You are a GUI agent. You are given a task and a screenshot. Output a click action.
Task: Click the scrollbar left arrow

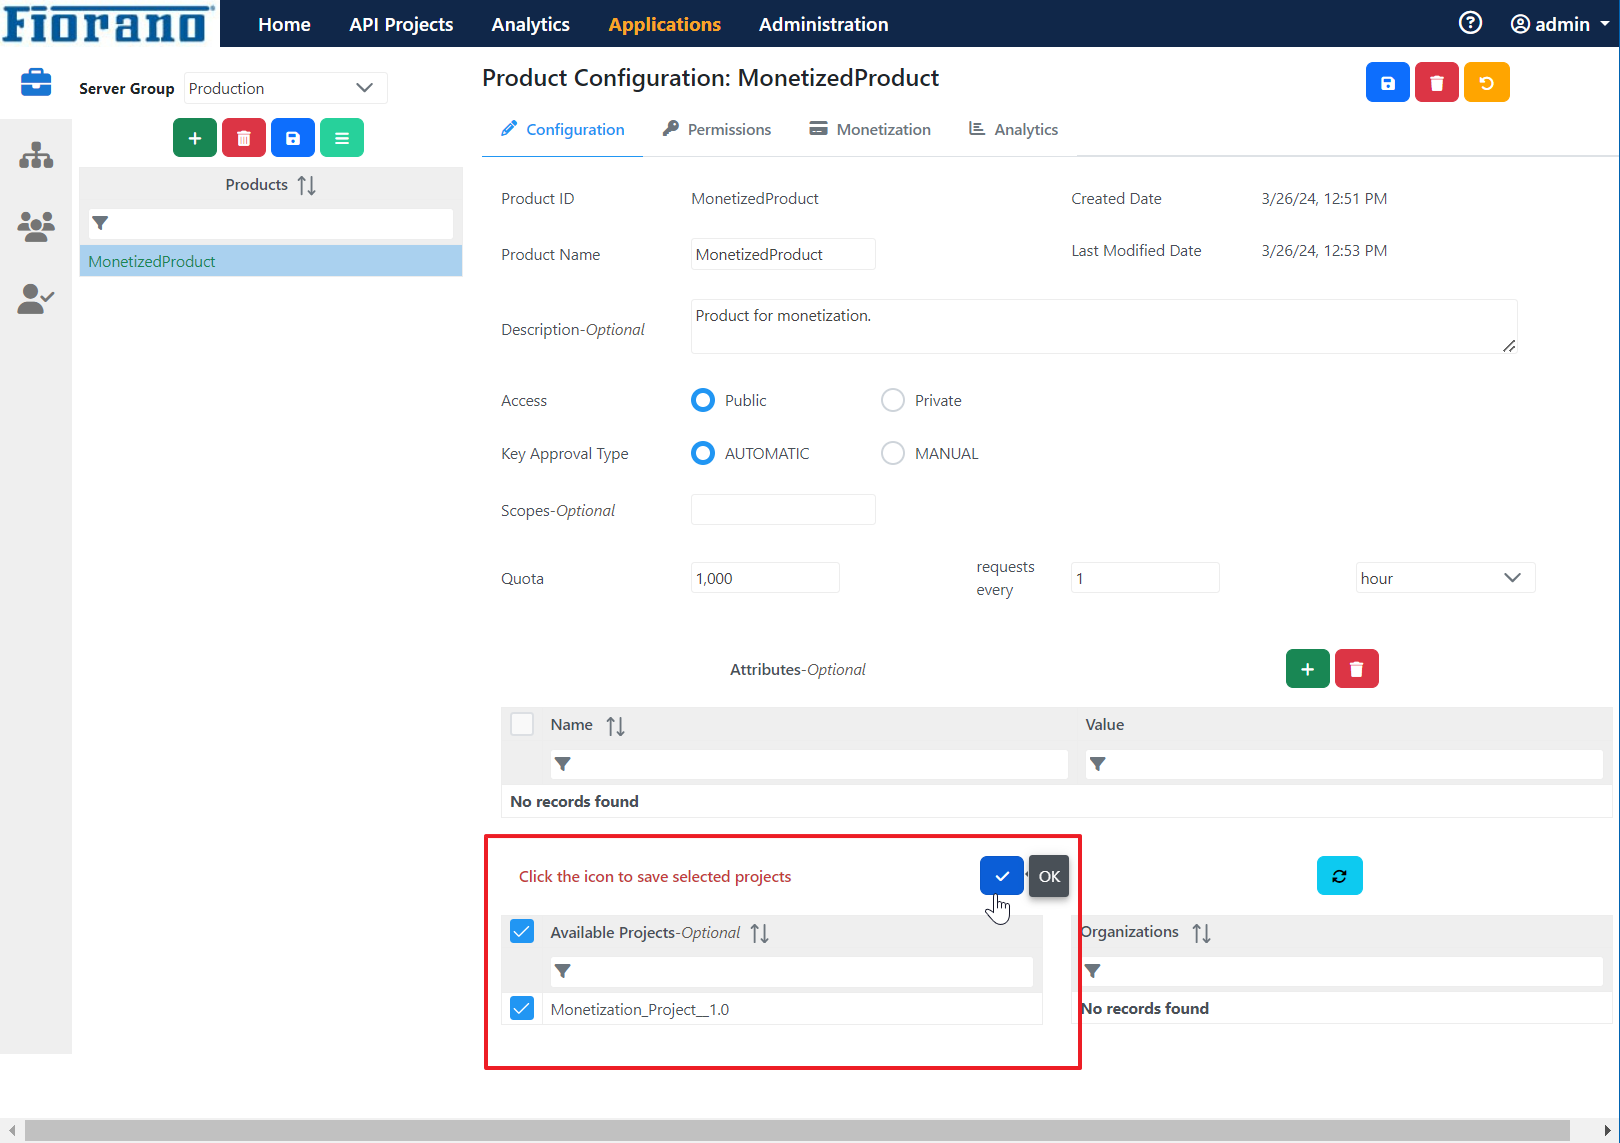(x=12, y=1130)
